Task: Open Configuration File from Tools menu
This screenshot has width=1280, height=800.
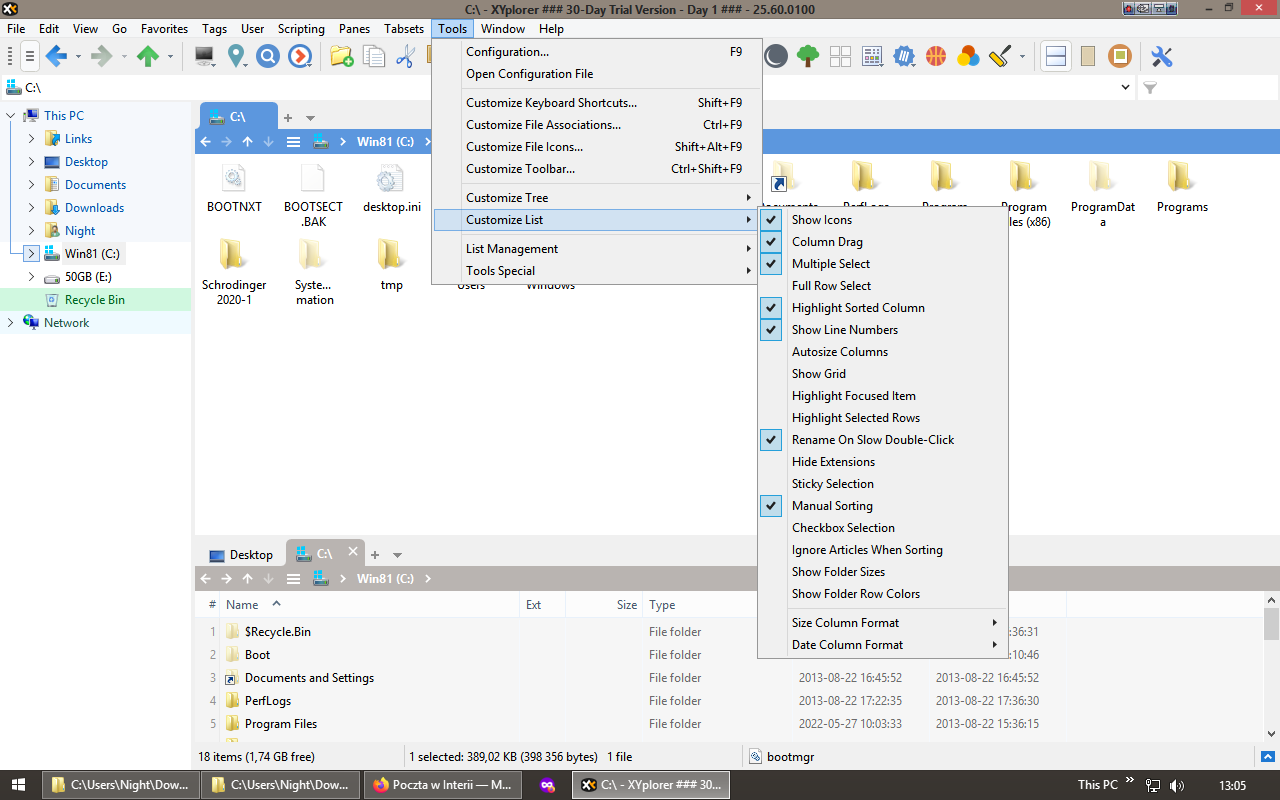Action: pyautogui.click(x=531, y=73)
